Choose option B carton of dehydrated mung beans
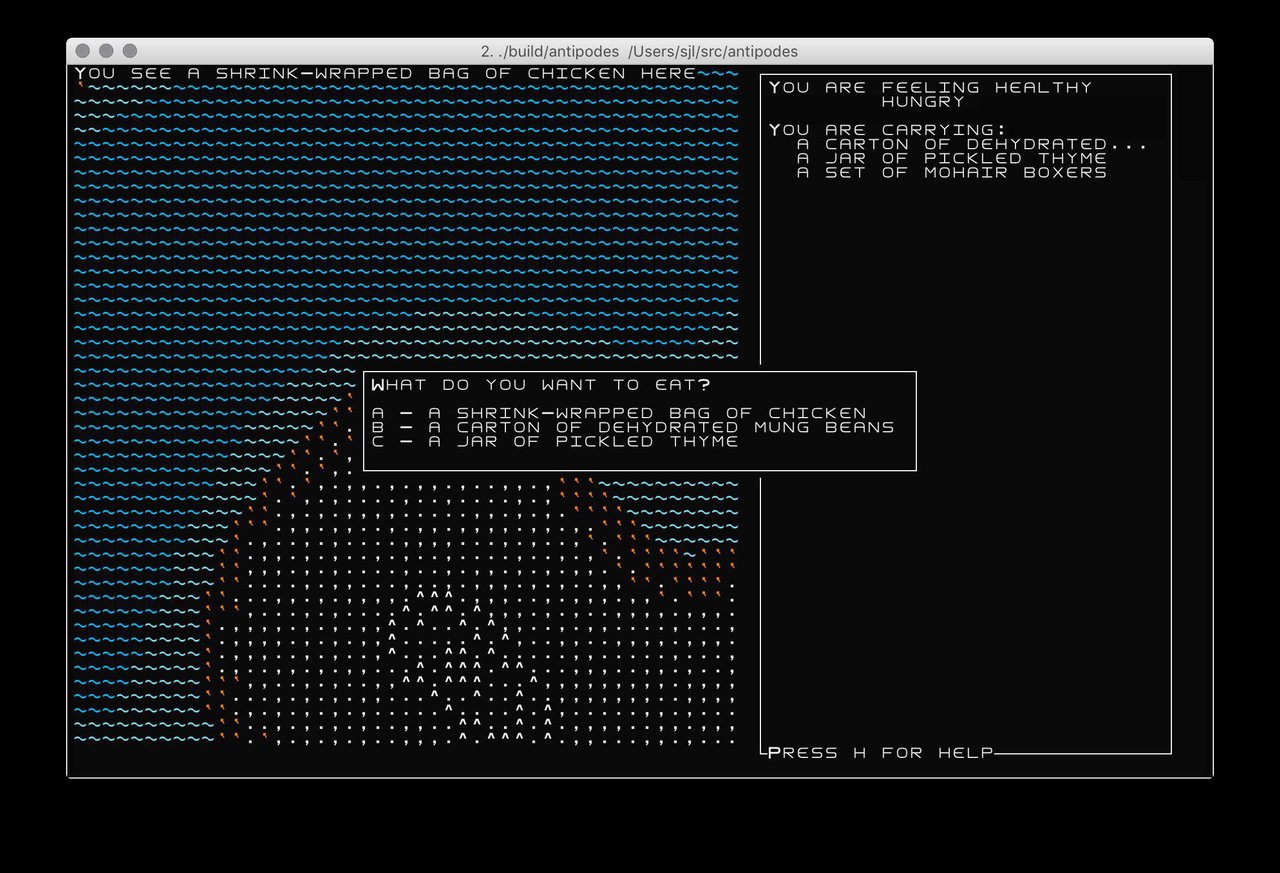Image resolution: width=1280 pixels, height=873 pixels. pos(633,427)
